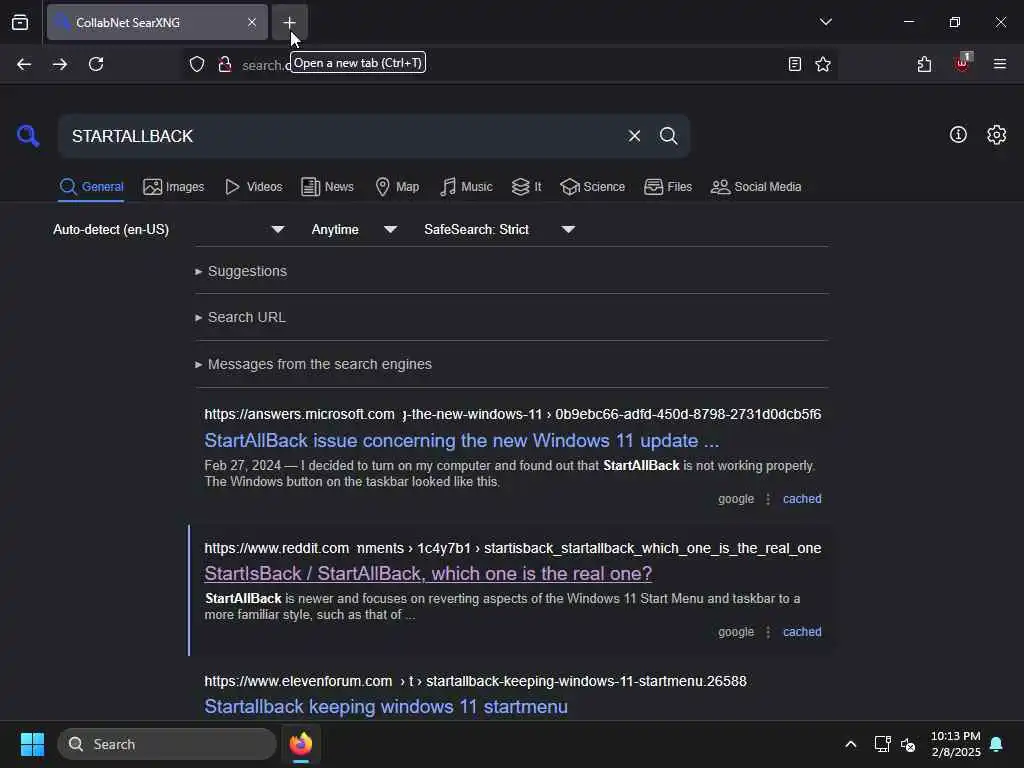Select Firefox in the taskbar
This screenshot has height=768, width=1024.
click(x=301, y=744)
